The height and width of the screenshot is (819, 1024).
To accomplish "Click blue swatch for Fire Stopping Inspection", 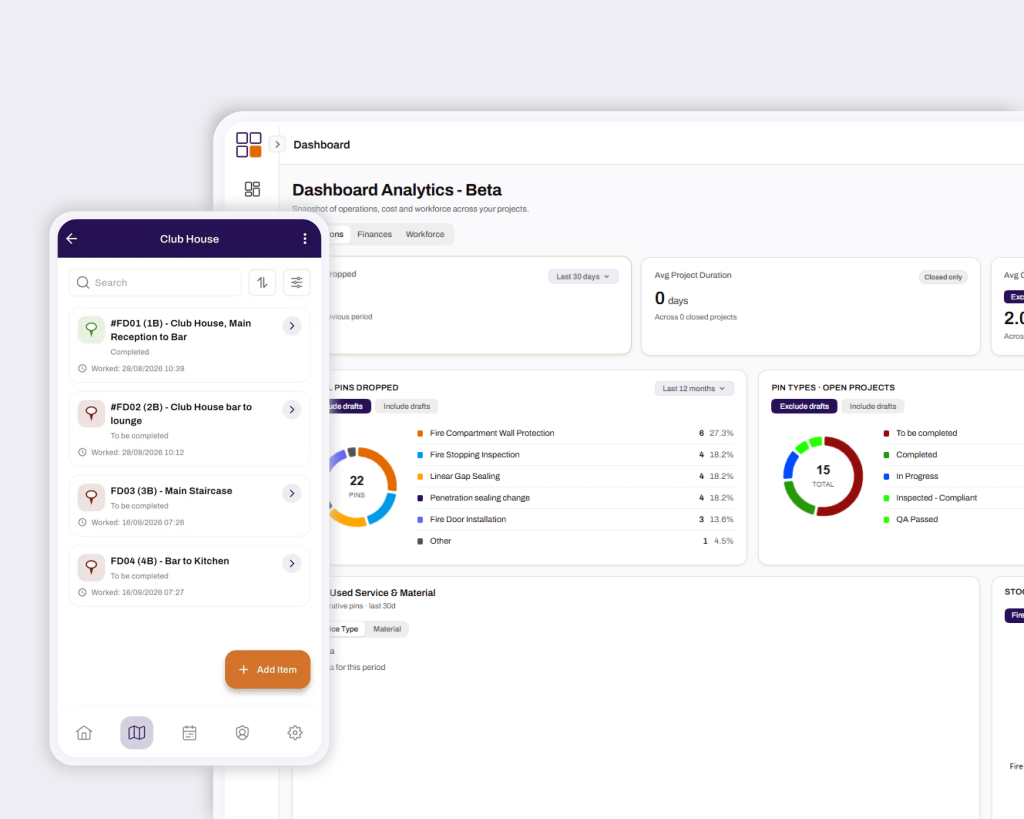I will (420, 455).
